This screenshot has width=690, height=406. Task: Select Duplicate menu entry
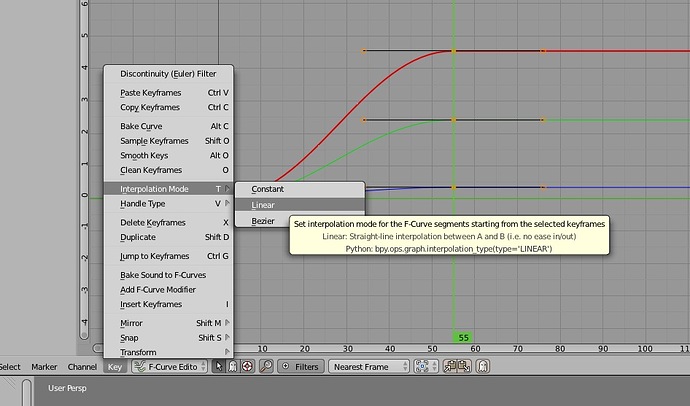coord(168,237)
